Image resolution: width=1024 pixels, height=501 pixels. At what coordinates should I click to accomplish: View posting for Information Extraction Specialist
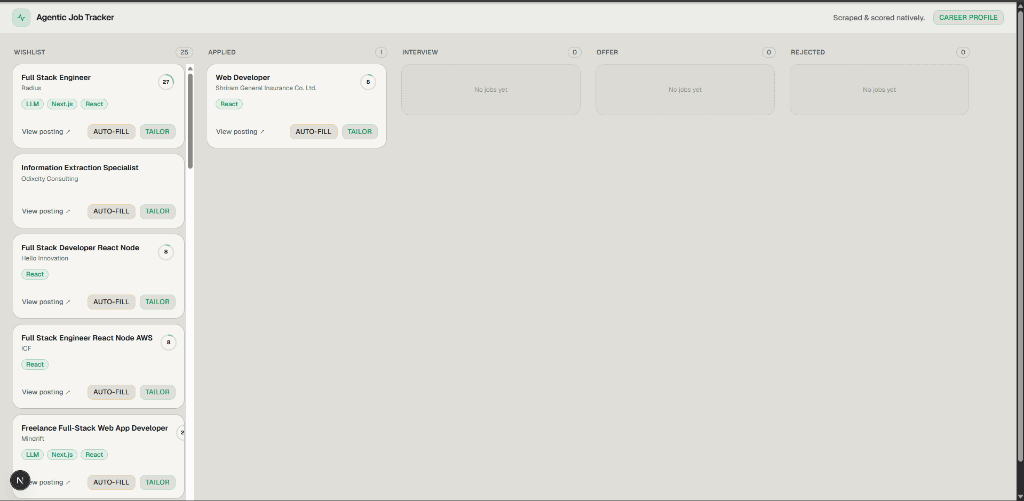[46, 212]
